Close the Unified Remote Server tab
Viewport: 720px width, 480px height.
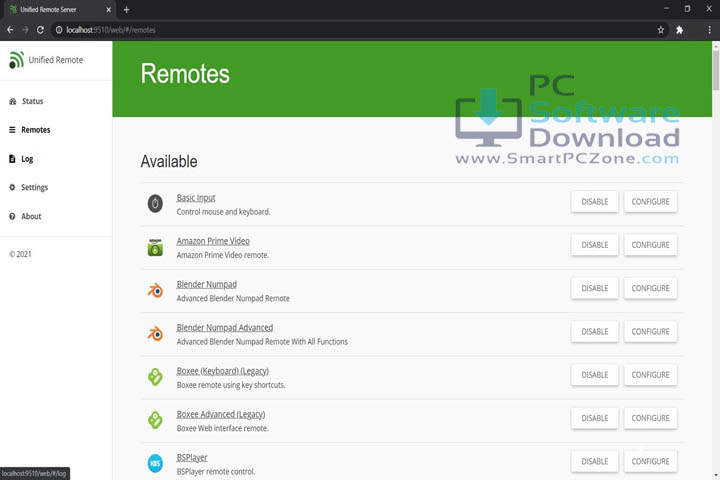pos(108,10)
